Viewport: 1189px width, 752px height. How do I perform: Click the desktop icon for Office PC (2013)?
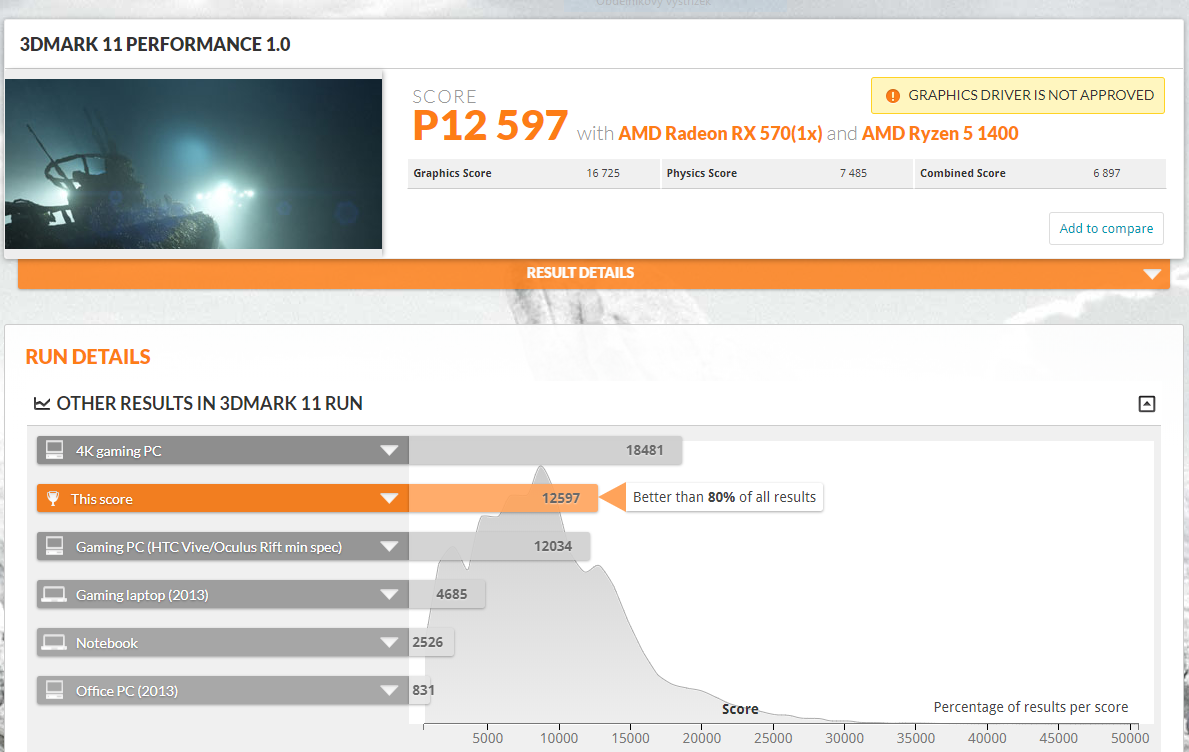(54, 691)
